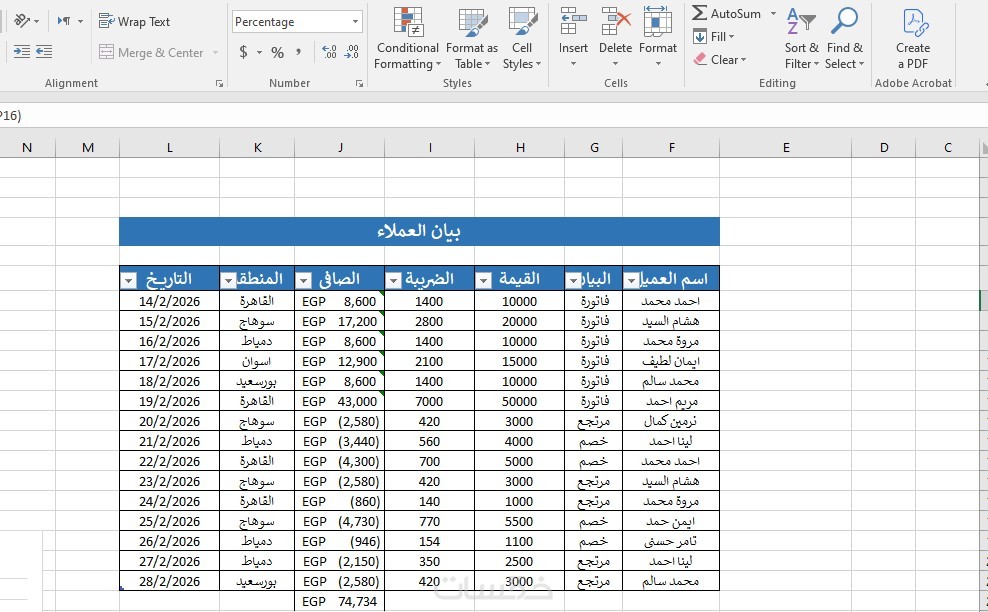Open filter dropdown for المنطقة column
Viewport: 988px width, 612px height.
click(x=228, y=280)
